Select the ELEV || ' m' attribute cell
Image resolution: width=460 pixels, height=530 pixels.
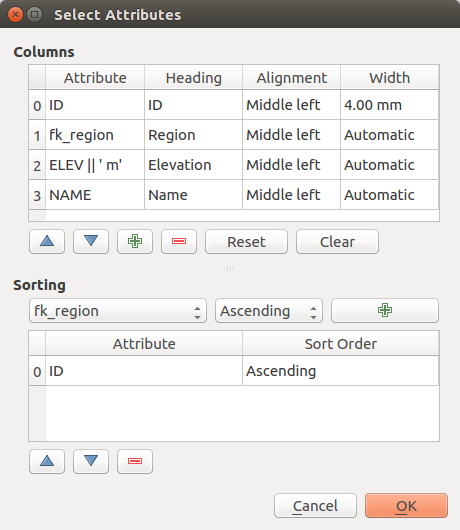click(x=95, y=165)
